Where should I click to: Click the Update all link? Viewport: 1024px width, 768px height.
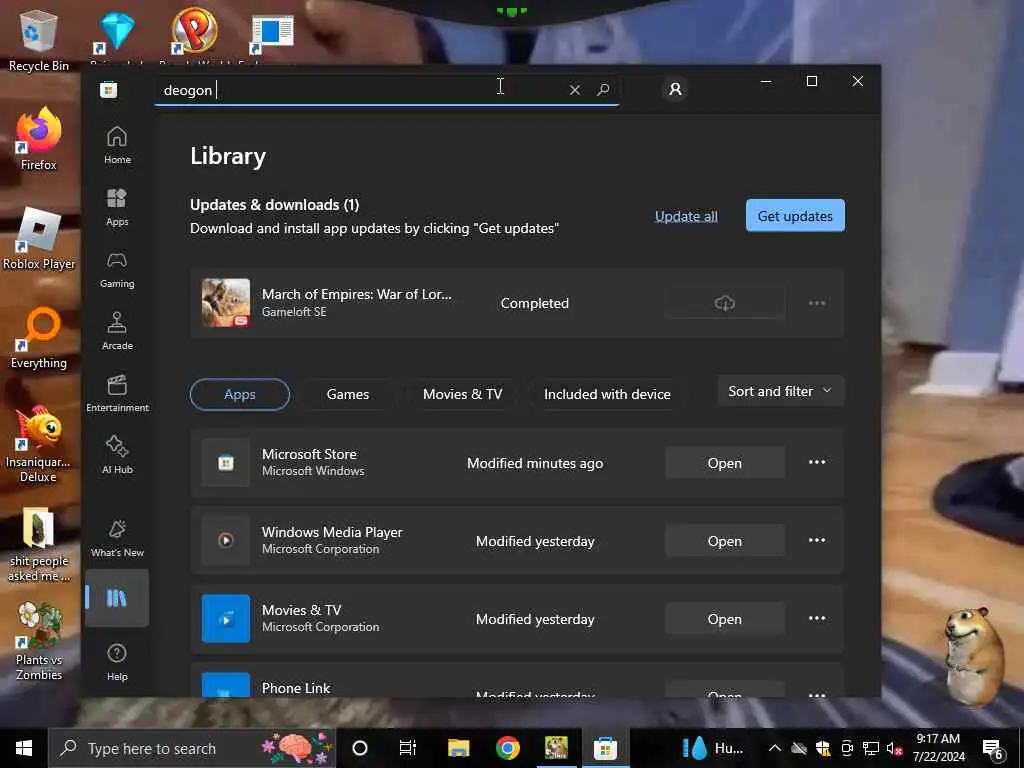click(686, 216)
